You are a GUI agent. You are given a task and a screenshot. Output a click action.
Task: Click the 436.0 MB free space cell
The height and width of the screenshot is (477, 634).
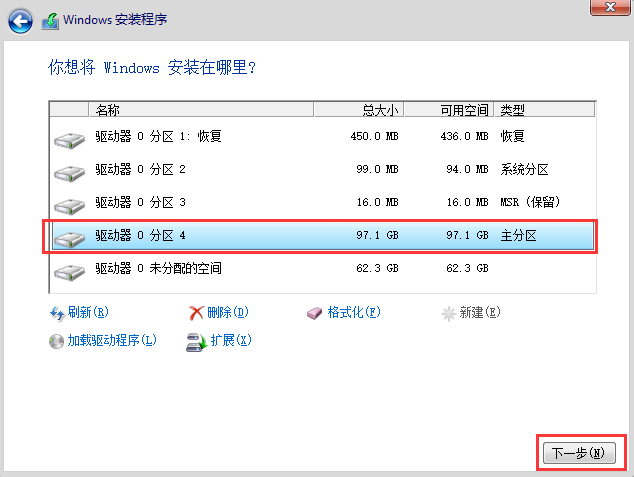464,136
